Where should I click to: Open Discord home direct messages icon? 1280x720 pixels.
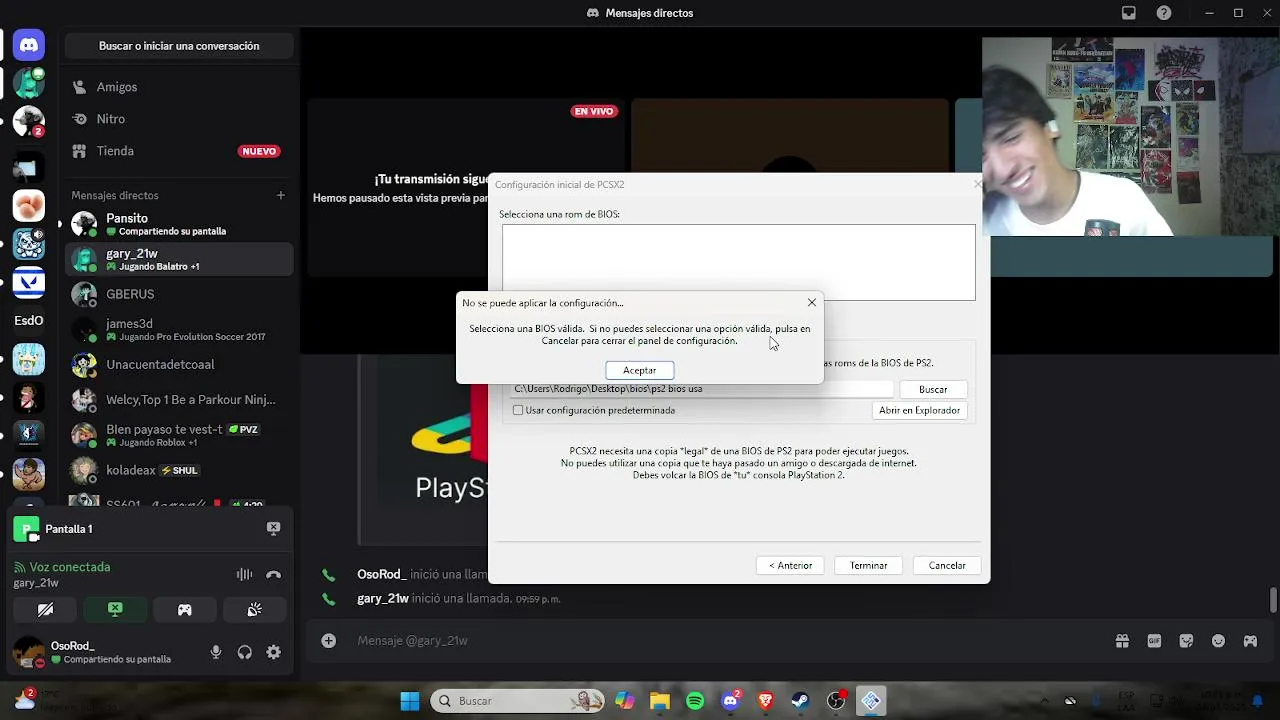tap(28, 45)
